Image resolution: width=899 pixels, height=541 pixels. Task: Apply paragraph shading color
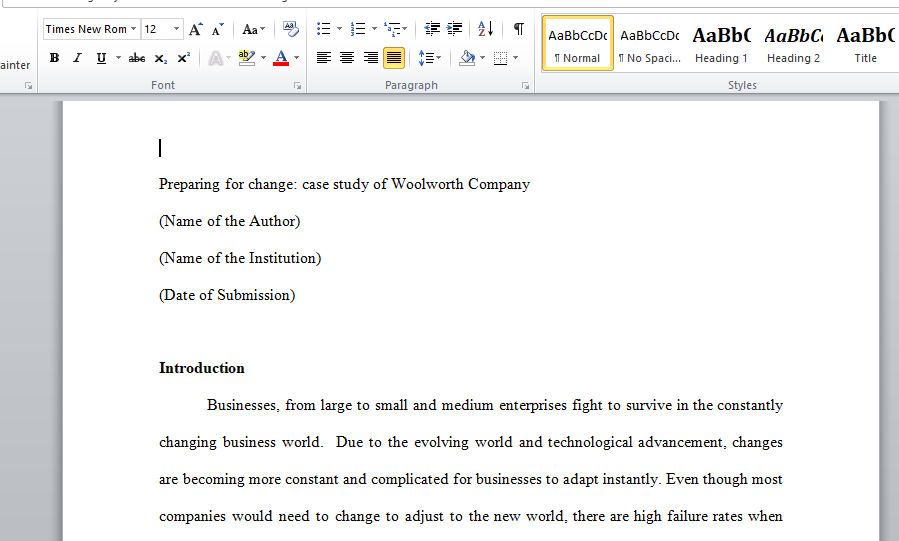[x=468, y=58]
